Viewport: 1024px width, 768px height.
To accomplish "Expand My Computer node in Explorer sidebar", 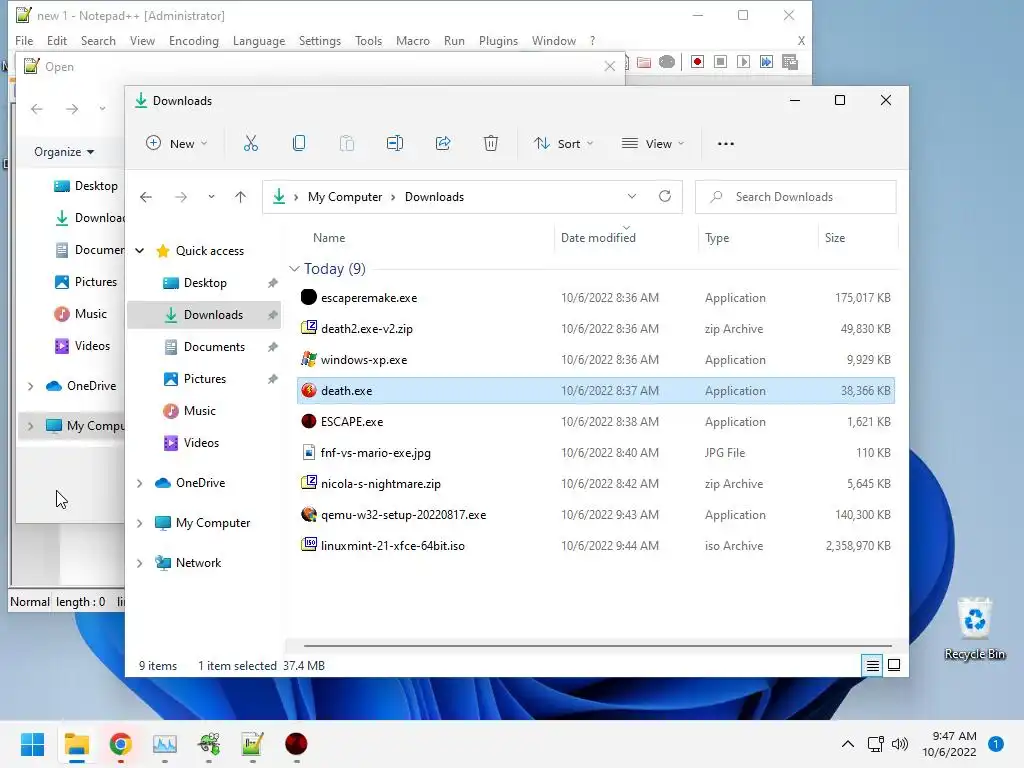I will click(x=140, y=523).
